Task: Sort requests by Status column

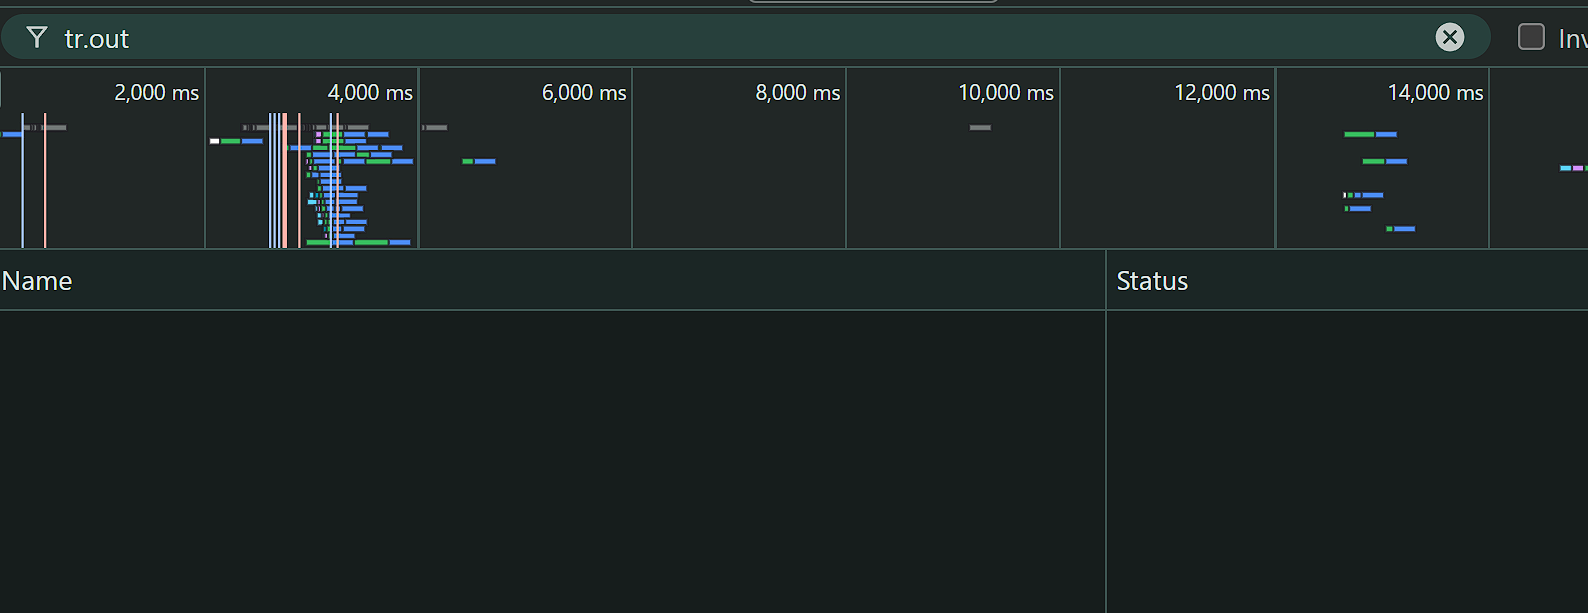Action: pos(1152,281)
